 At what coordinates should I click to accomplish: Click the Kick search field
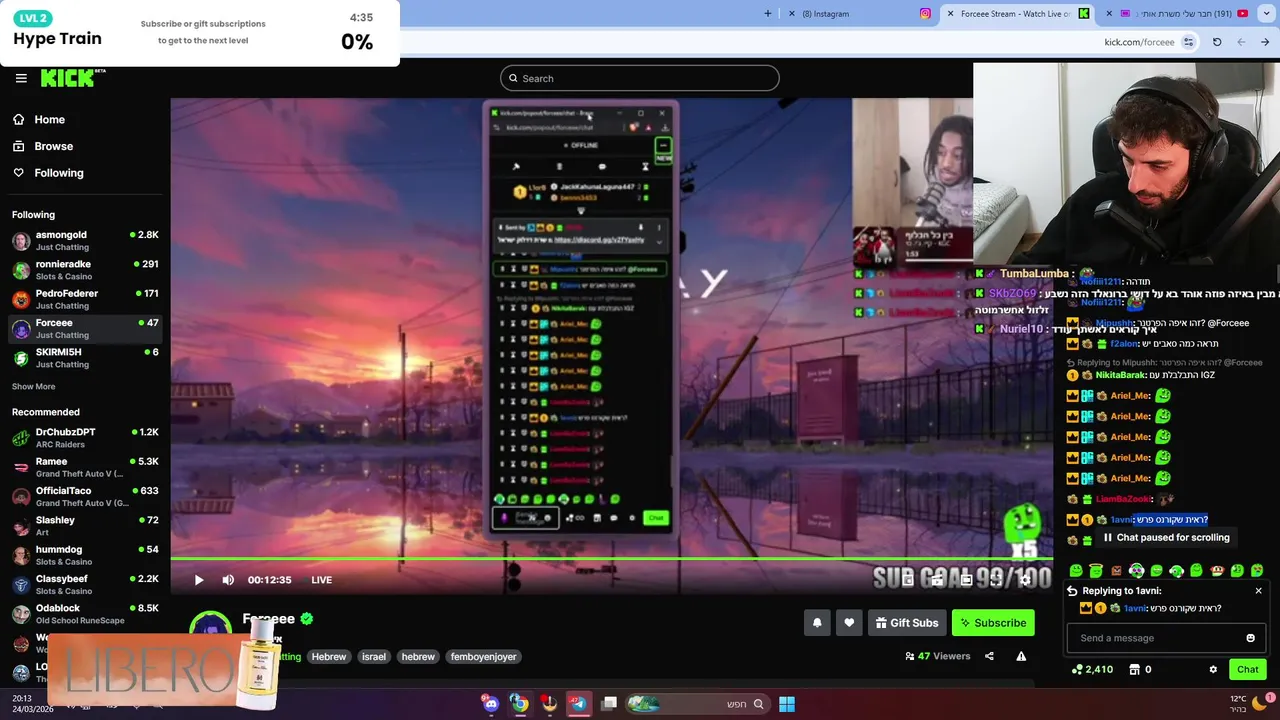[640, 78]
